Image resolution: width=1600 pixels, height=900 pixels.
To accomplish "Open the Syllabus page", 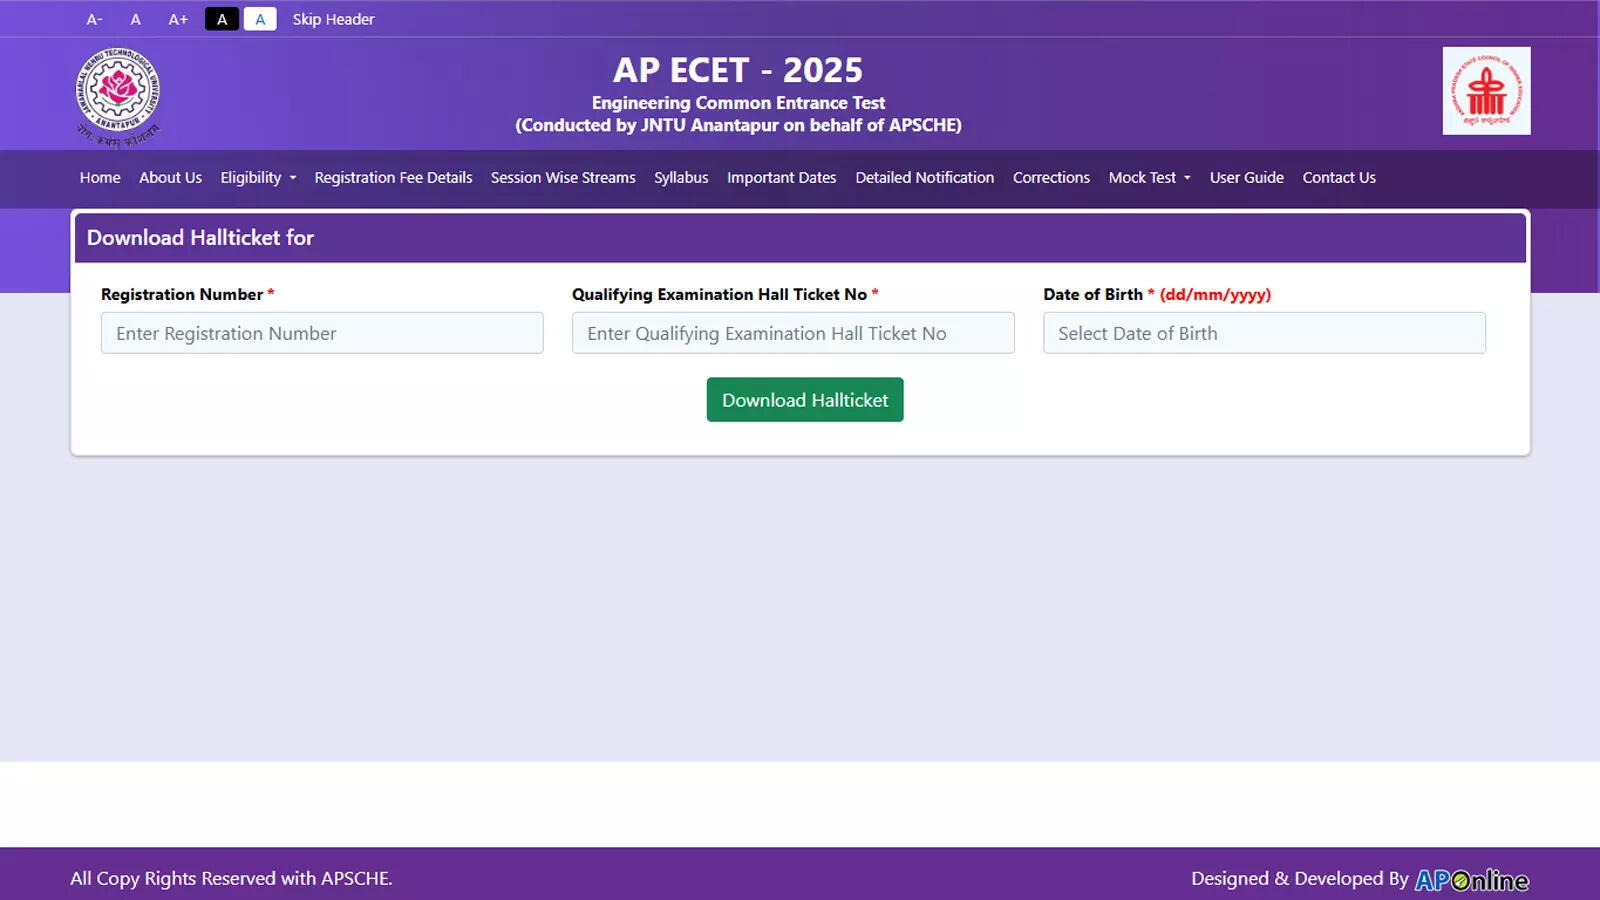I will [681, 177].
